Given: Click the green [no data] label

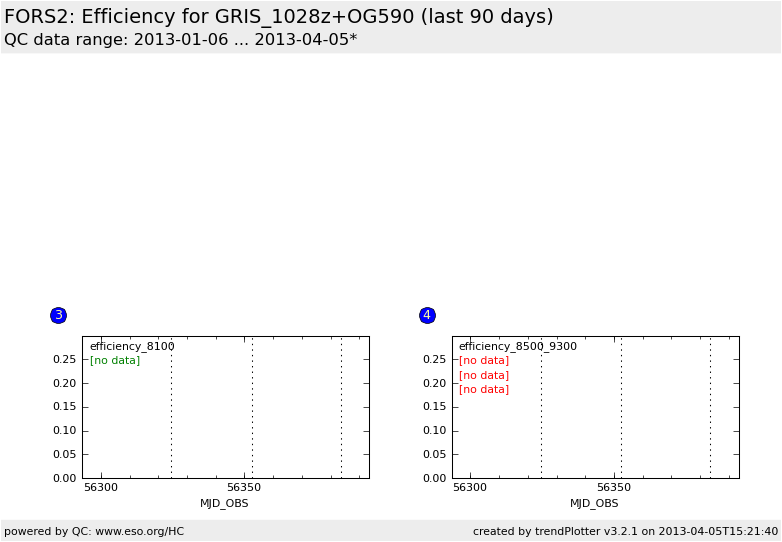Looking at the screenshot, I should point(115,361).
